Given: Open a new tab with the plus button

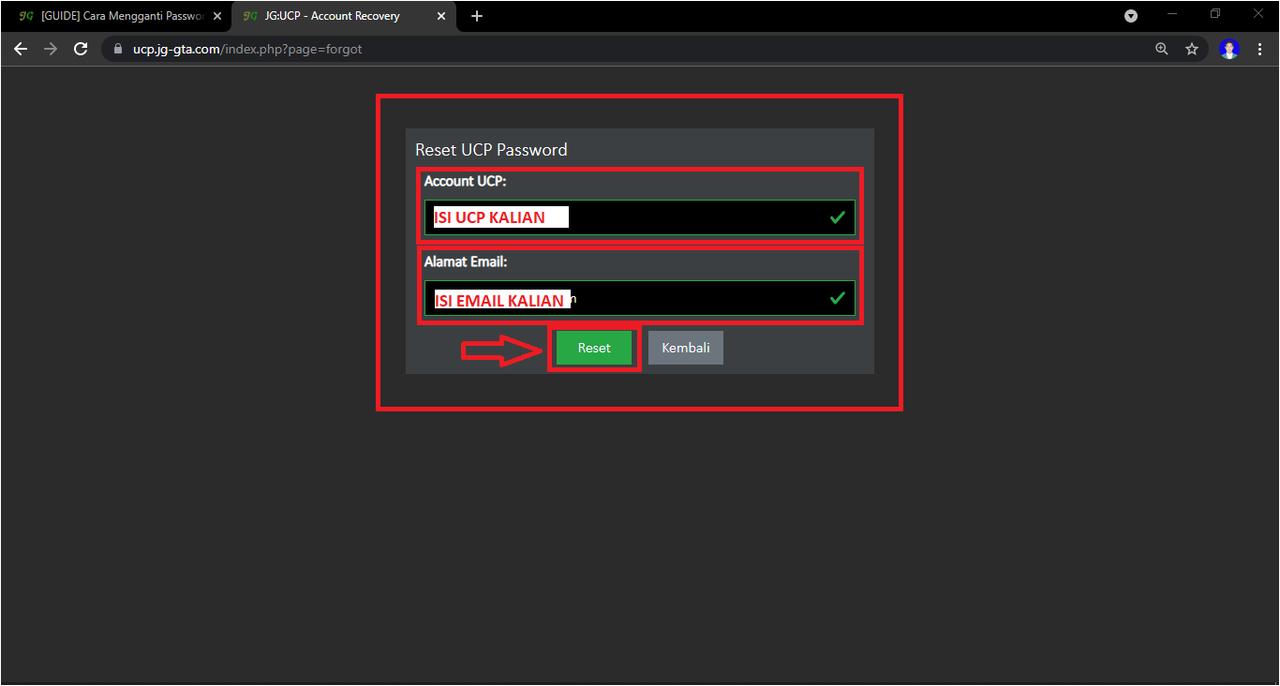Looking at the screenshot, I should 477,16.
